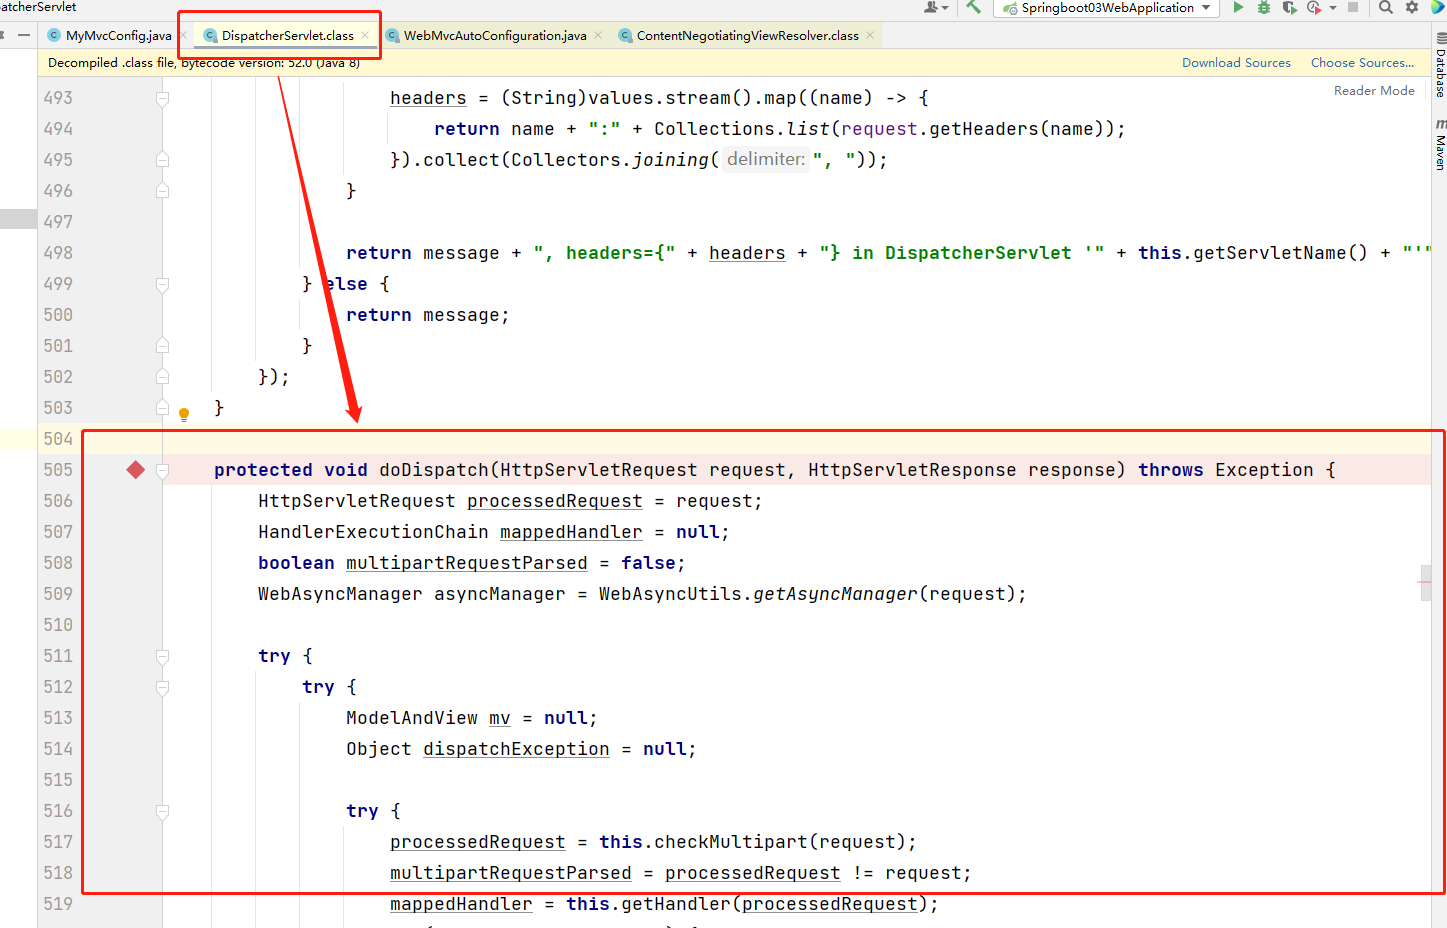Open the ContentNegotiatingViewResolver.class tab

747,35
